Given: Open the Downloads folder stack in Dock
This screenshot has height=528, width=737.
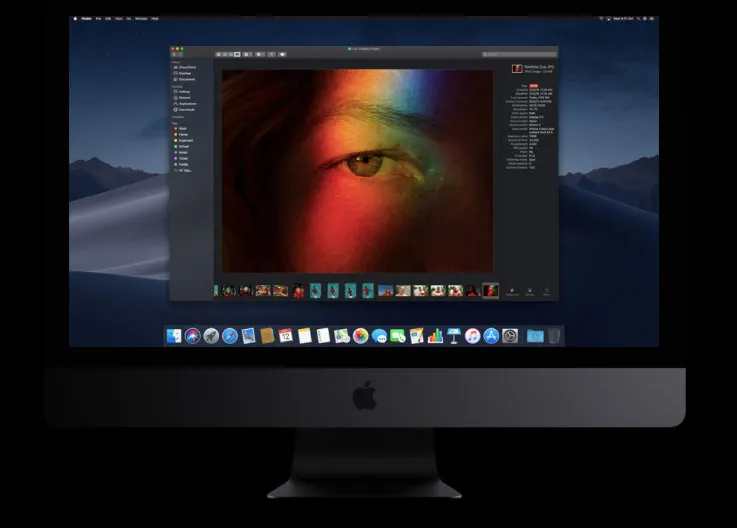Looking at the screenshot, I should click(x=535, y=336).
